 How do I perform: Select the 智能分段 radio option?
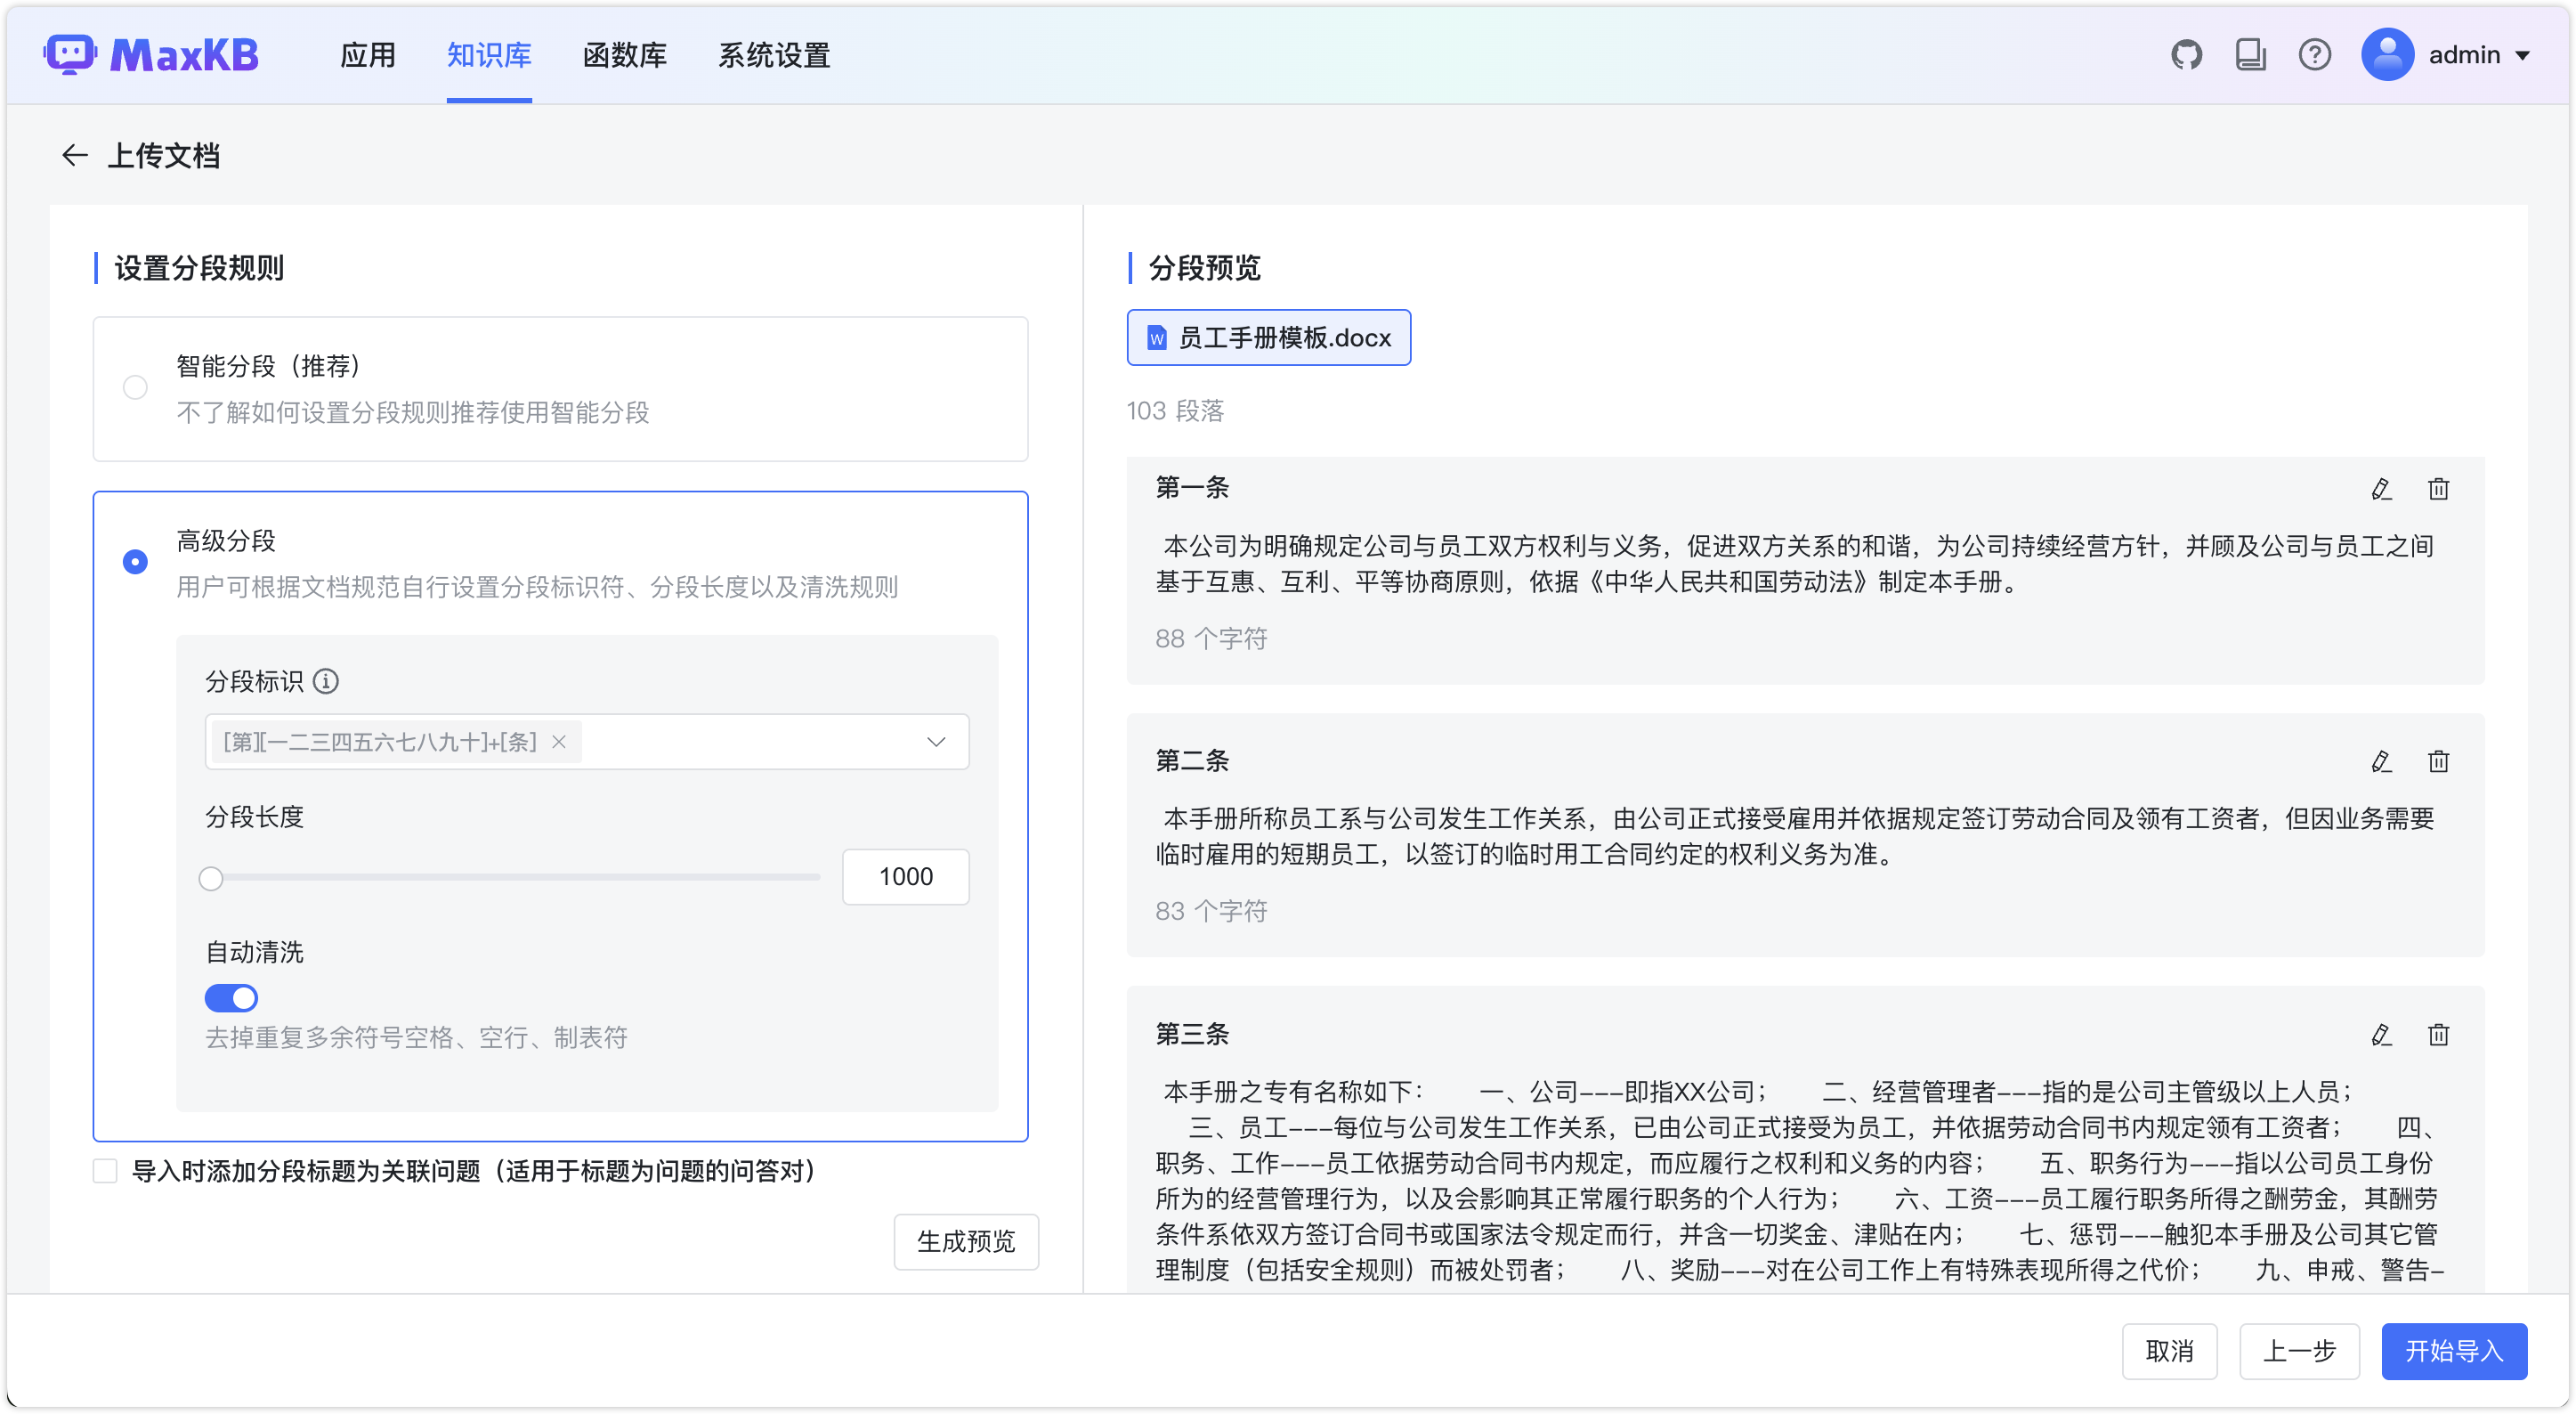(x=135, y=387)
